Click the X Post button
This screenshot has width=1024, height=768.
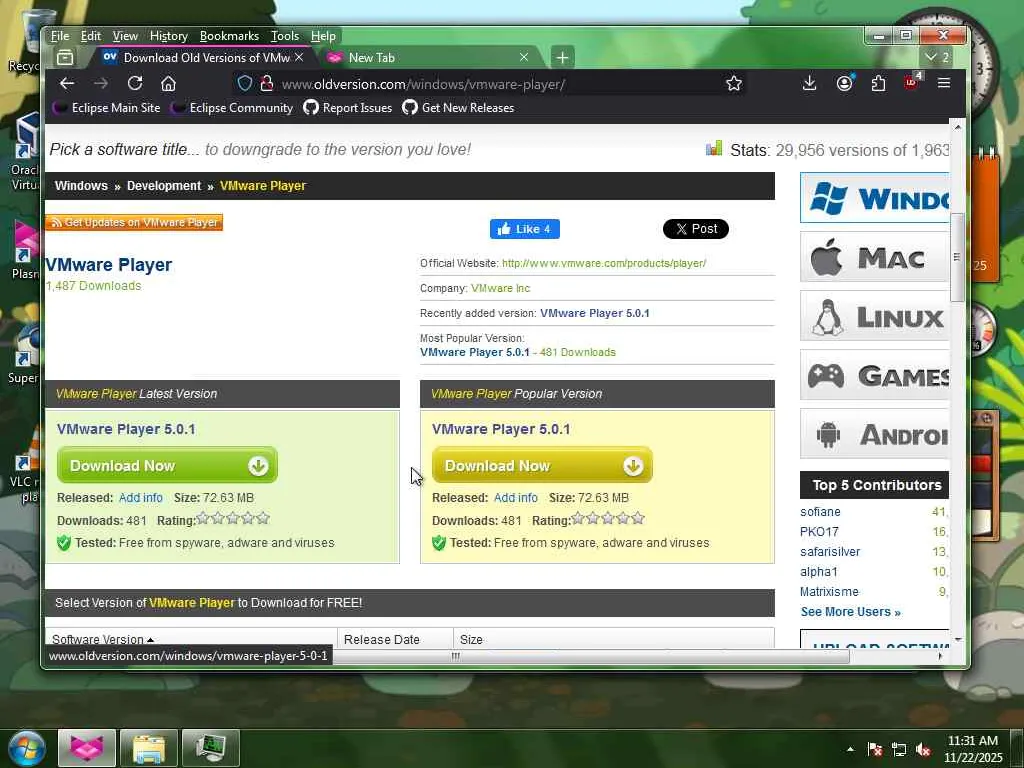pyautogui.click(x=696, y=229)
